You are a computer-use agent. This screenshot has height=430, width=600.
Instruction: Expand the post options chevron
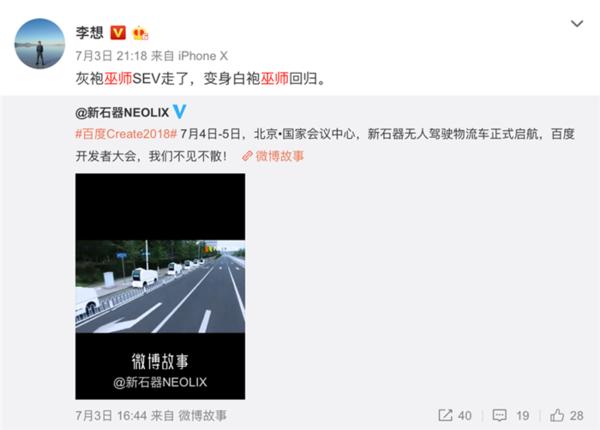click(577, 24)
